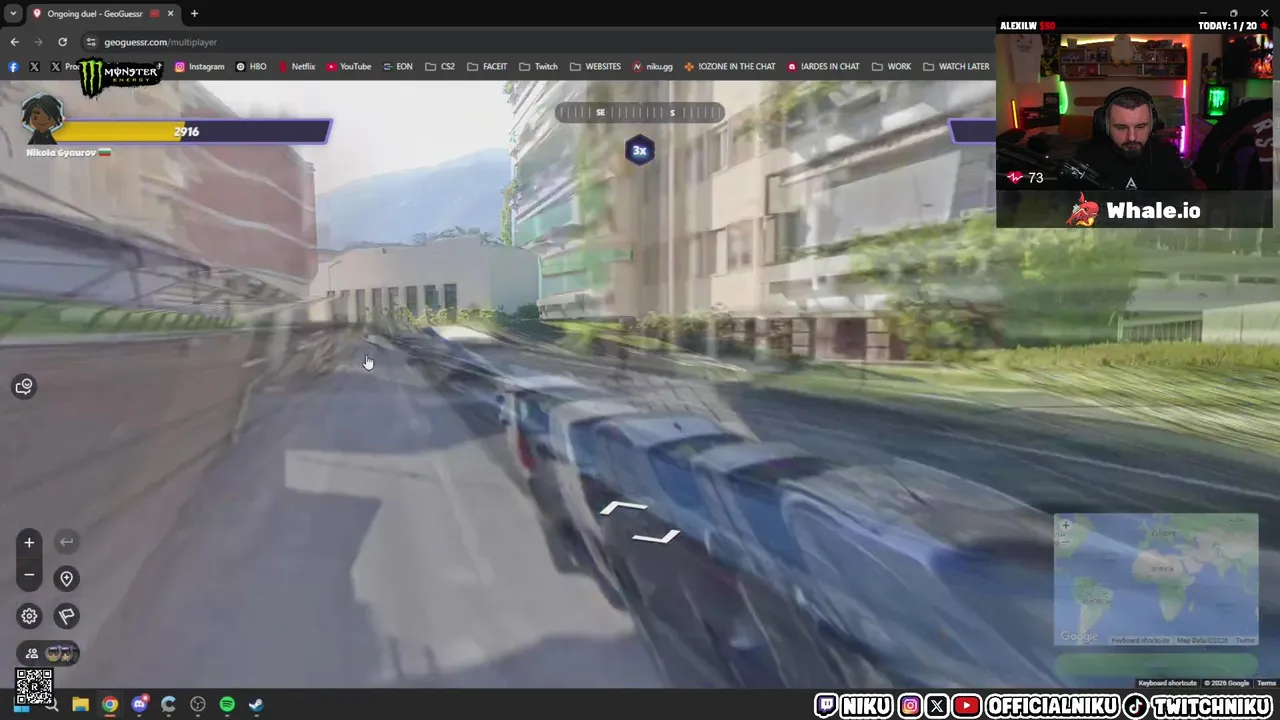Viewport: 1280px width, 720px height.
Task: Open the Facebook bookmark
Action: 13,67
